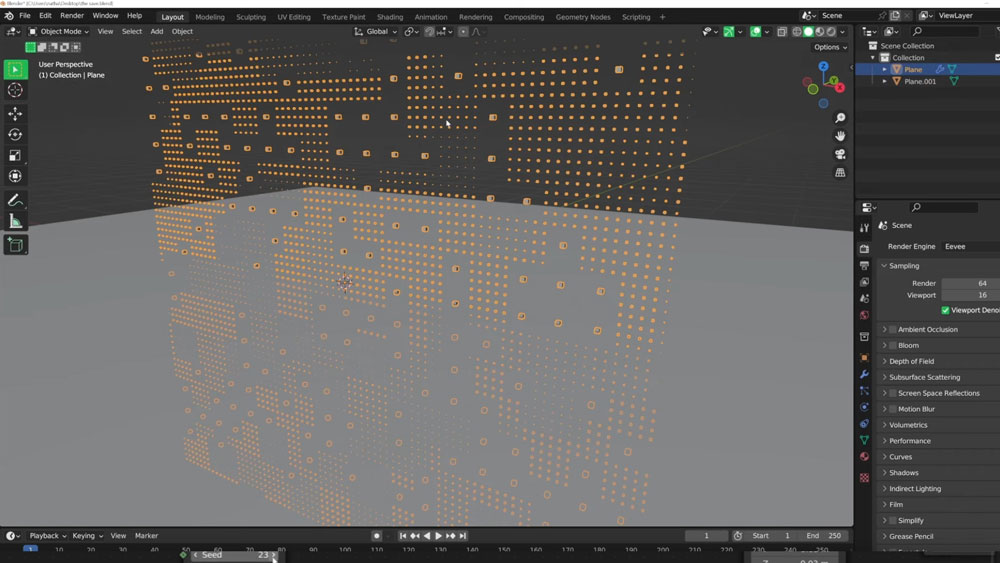Enable the Bloom checkbox
The image size is (1000, 563).
[x=893, y=345]
